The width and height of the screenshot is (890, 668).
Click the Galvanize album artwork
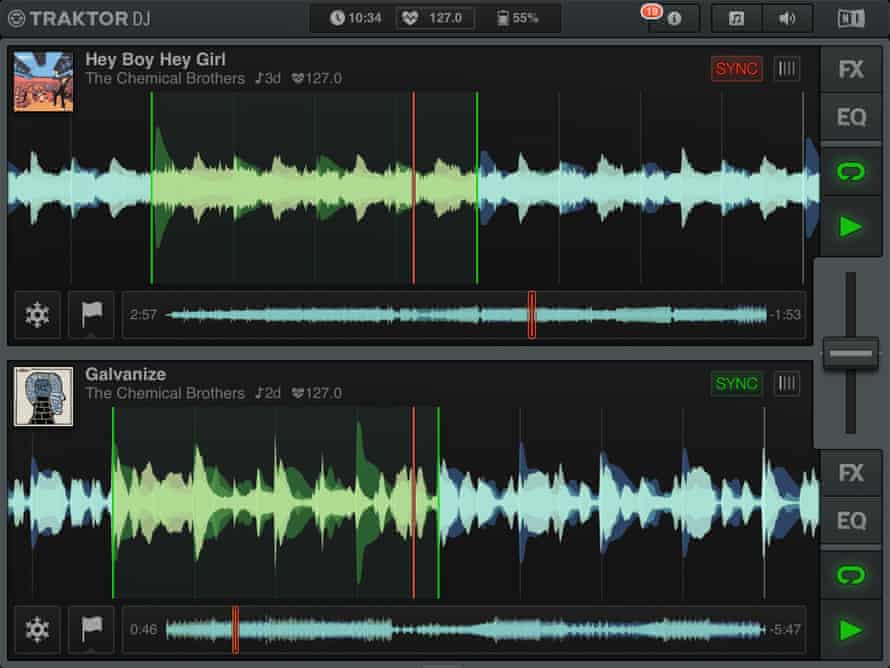pos(45,396)
